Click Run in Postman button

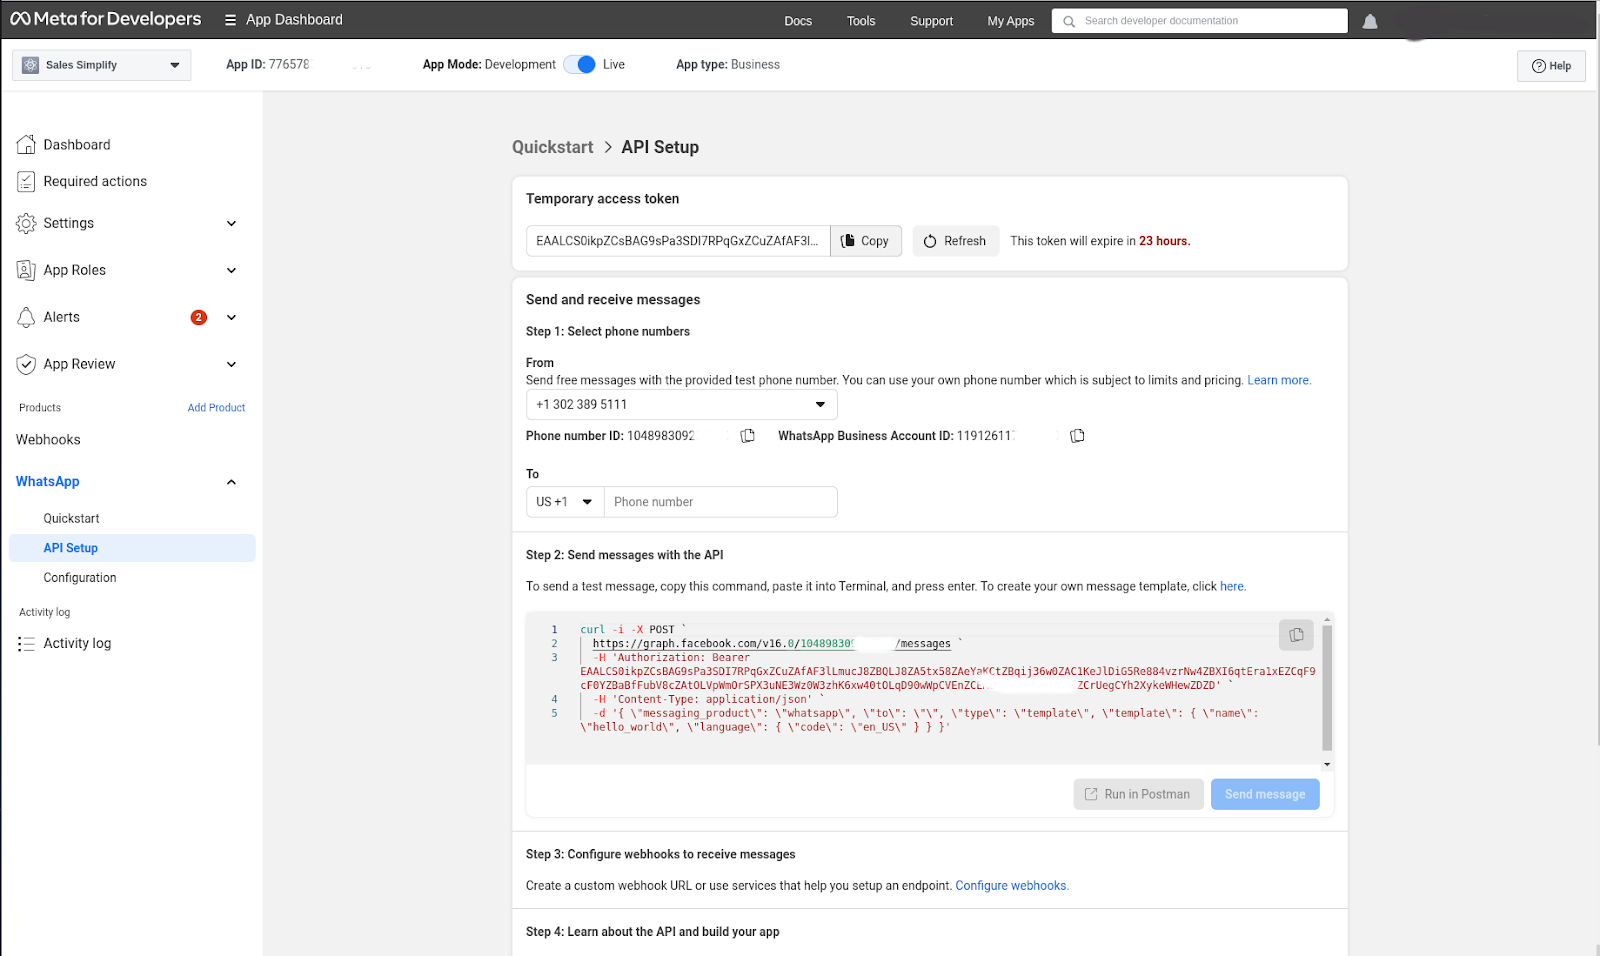coord(1138,794)
